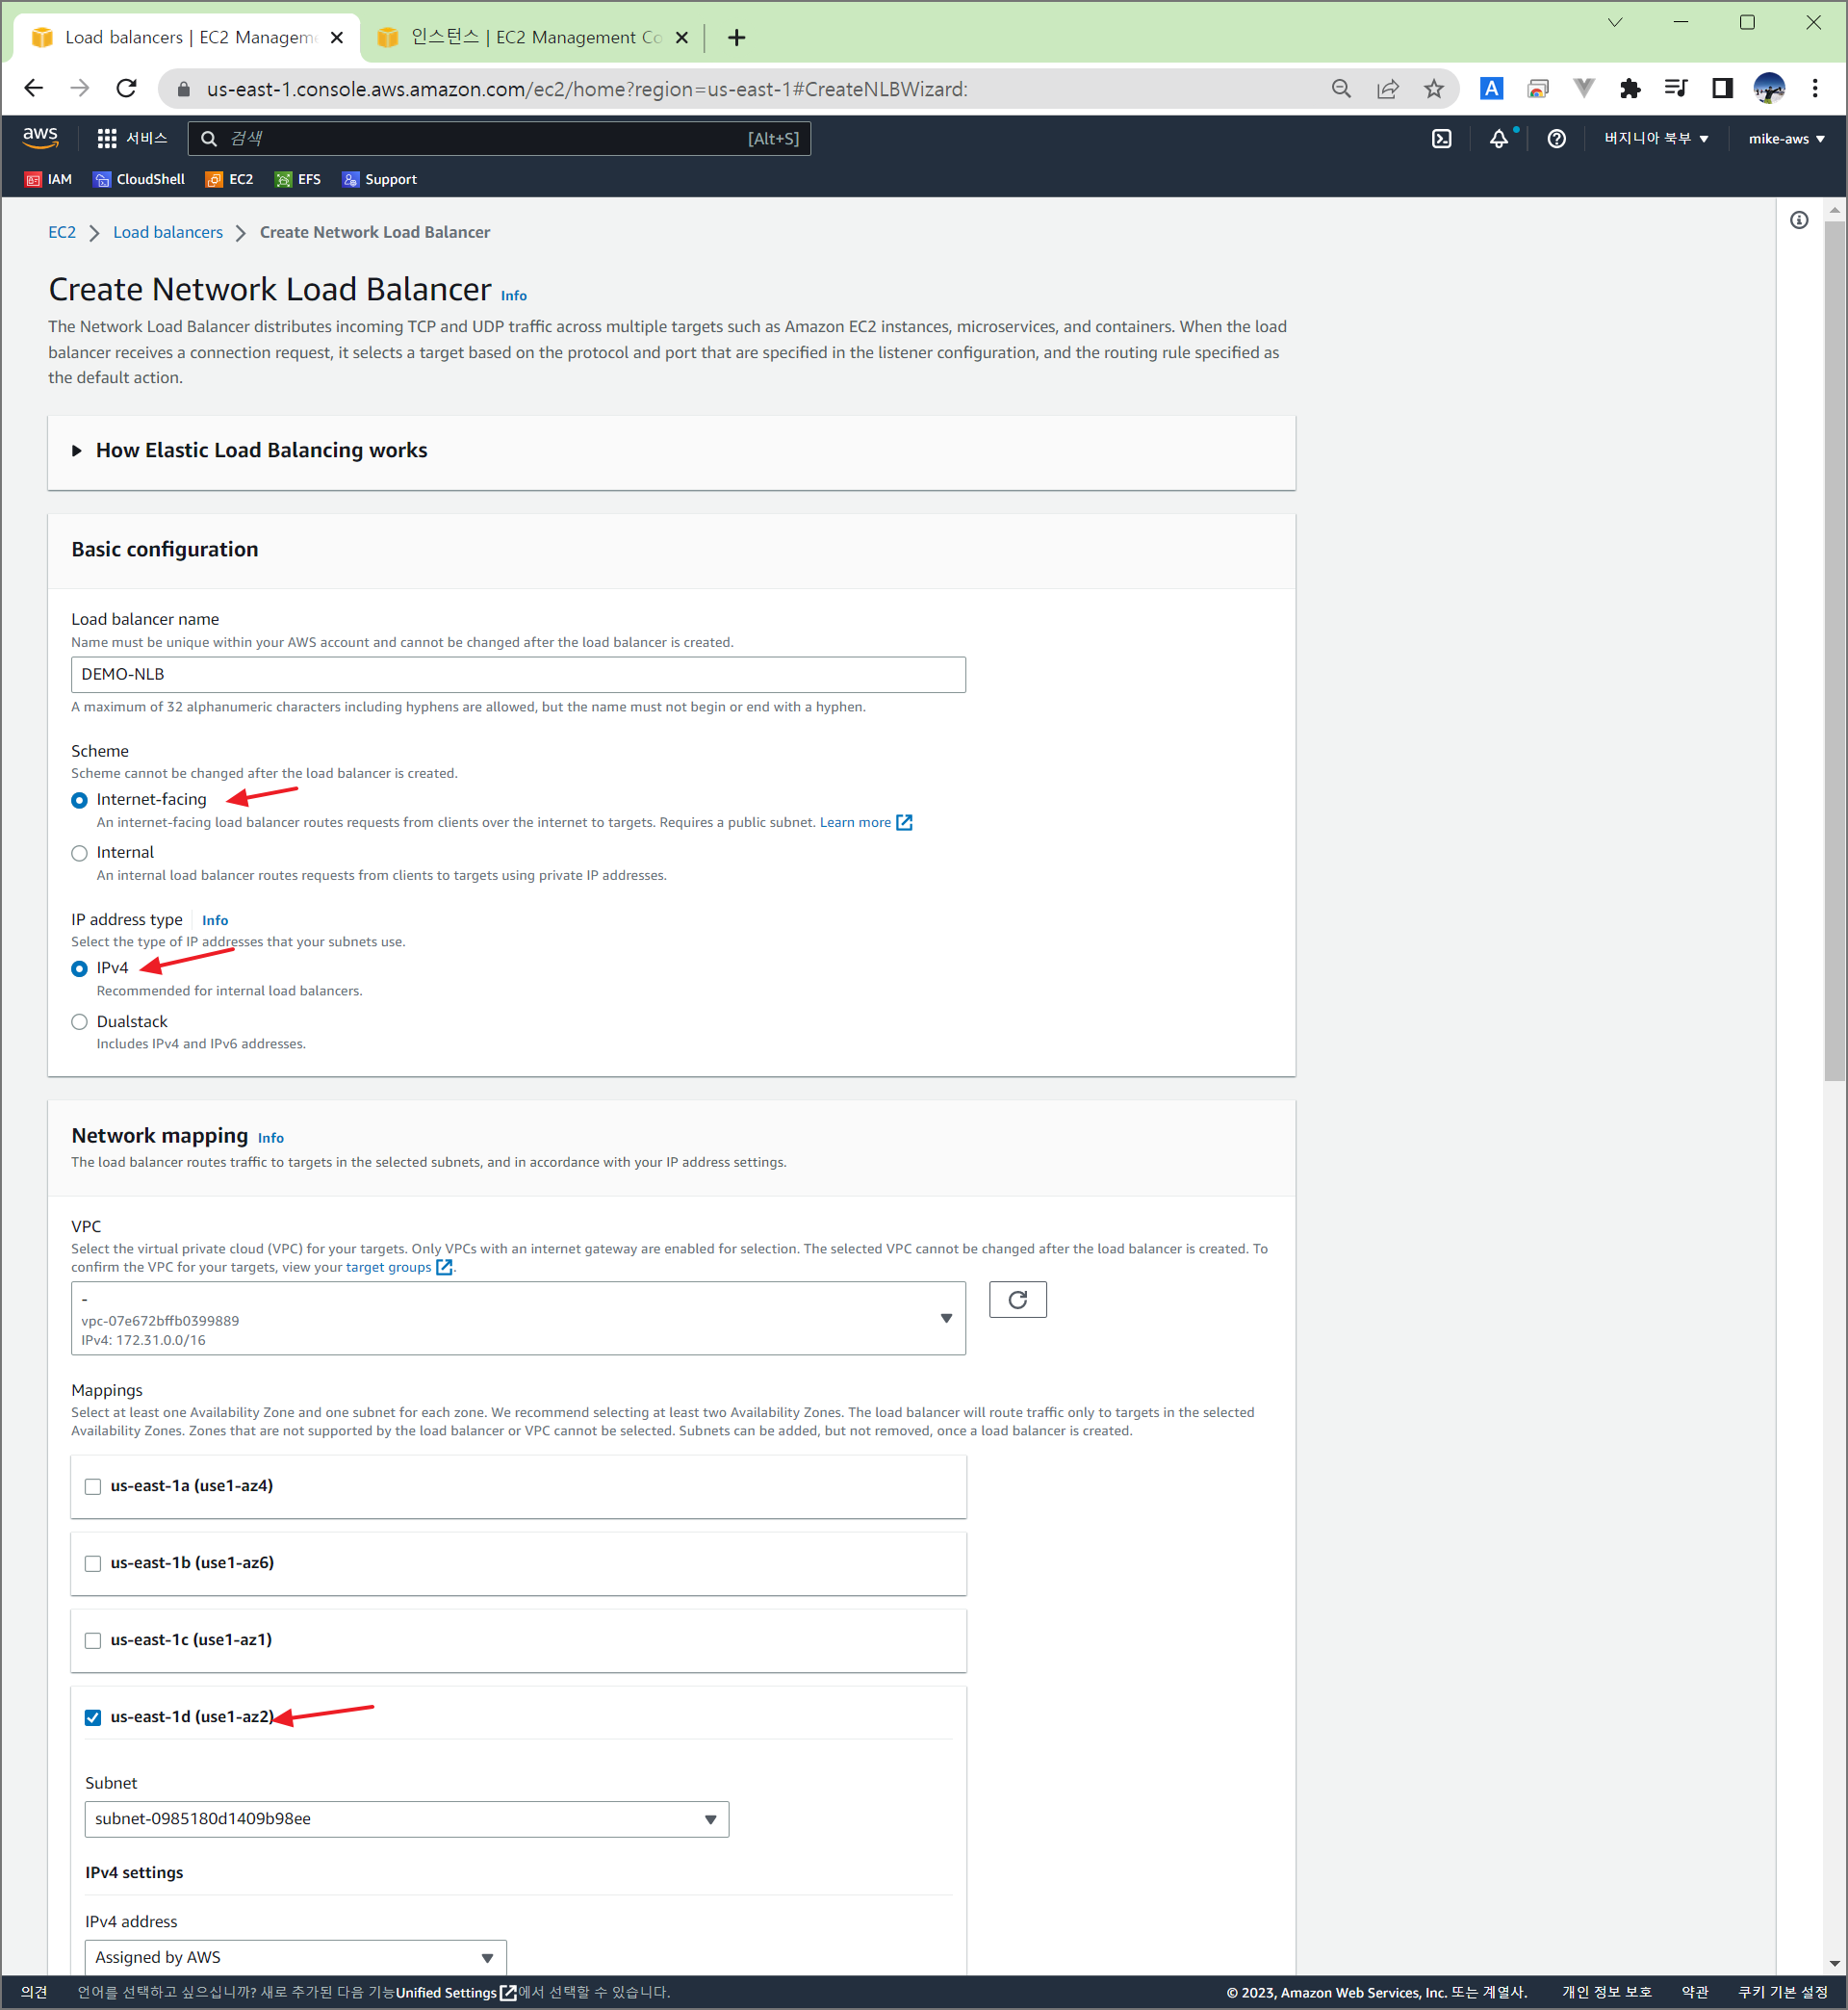Click the browser zoom magnifier icon

click(x=1341, y=89)
